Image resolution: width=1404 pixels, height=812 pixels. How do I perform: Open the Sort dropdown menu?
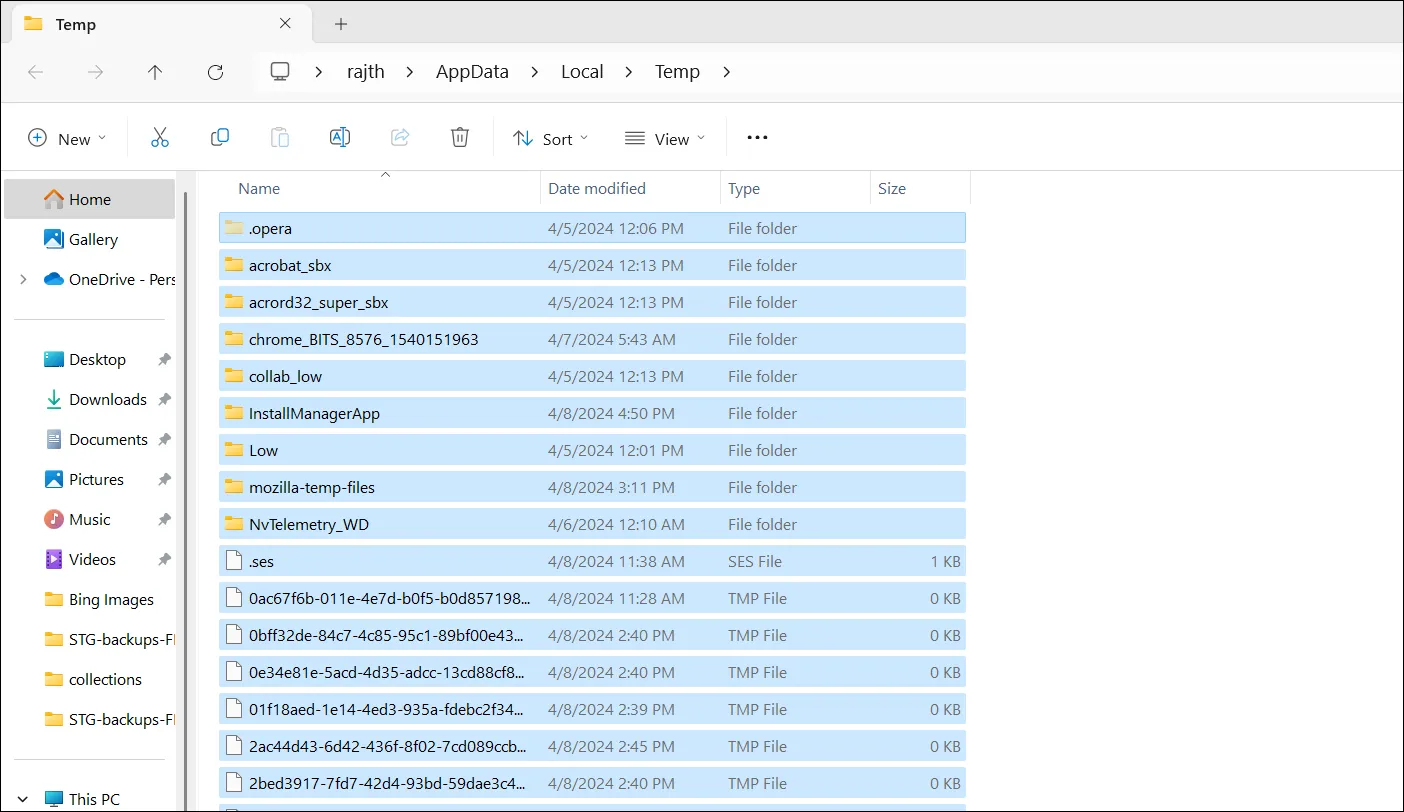click(x=550, y=139)
